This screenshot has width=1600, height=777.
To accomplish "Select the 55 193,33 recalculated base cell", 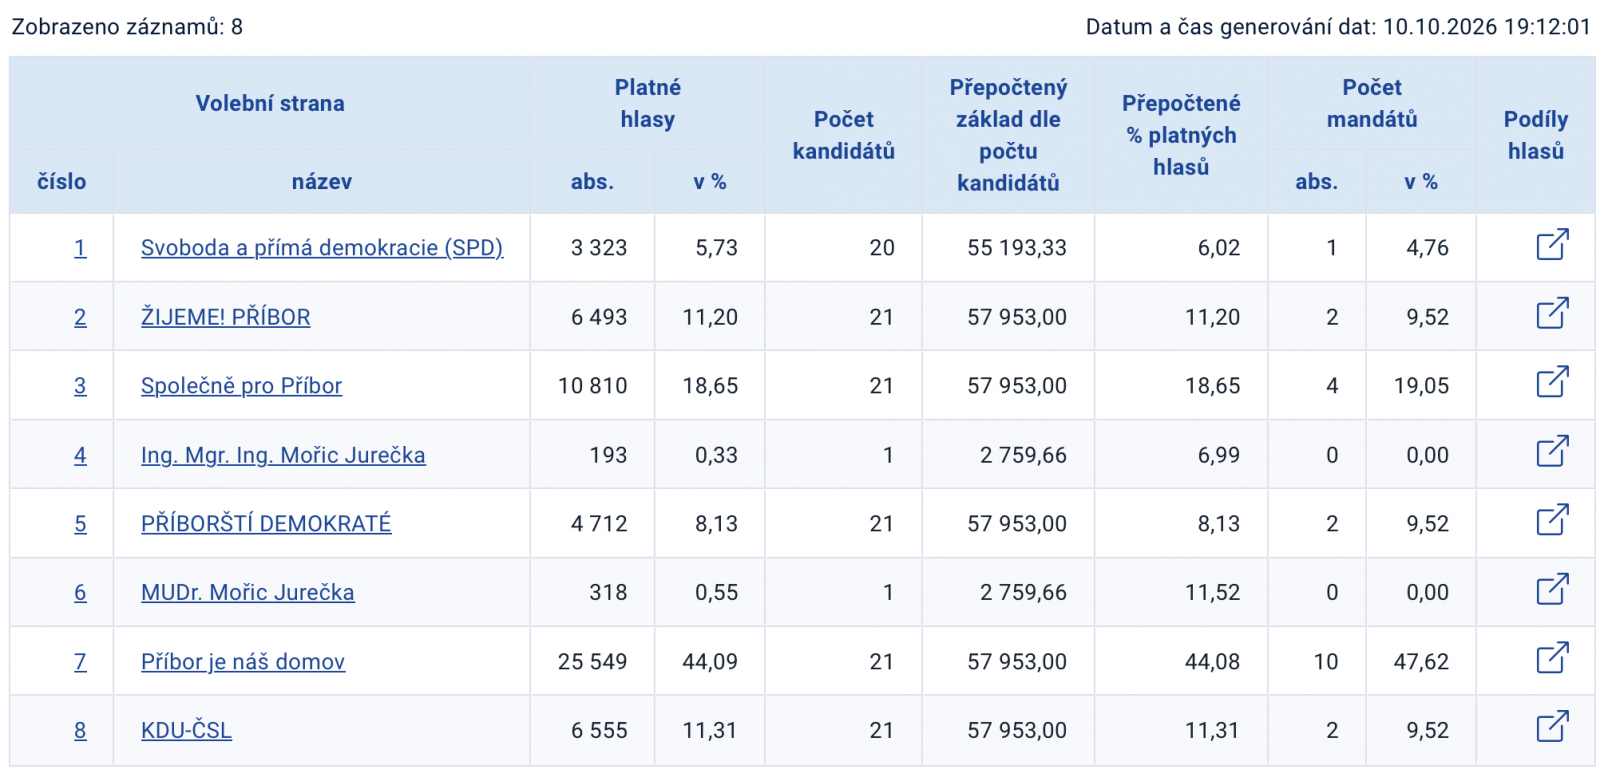I will (x=1008, y=248).
